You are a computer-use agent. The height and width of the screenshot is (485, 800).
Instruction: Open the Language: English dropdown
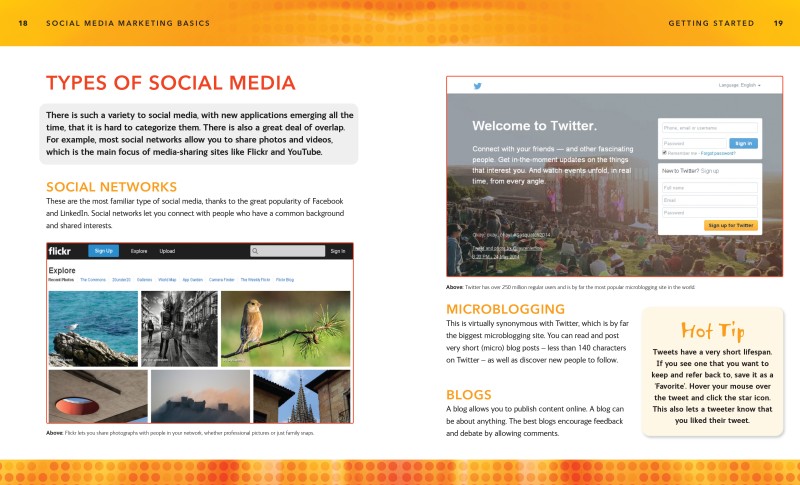[x=739, y=85]
